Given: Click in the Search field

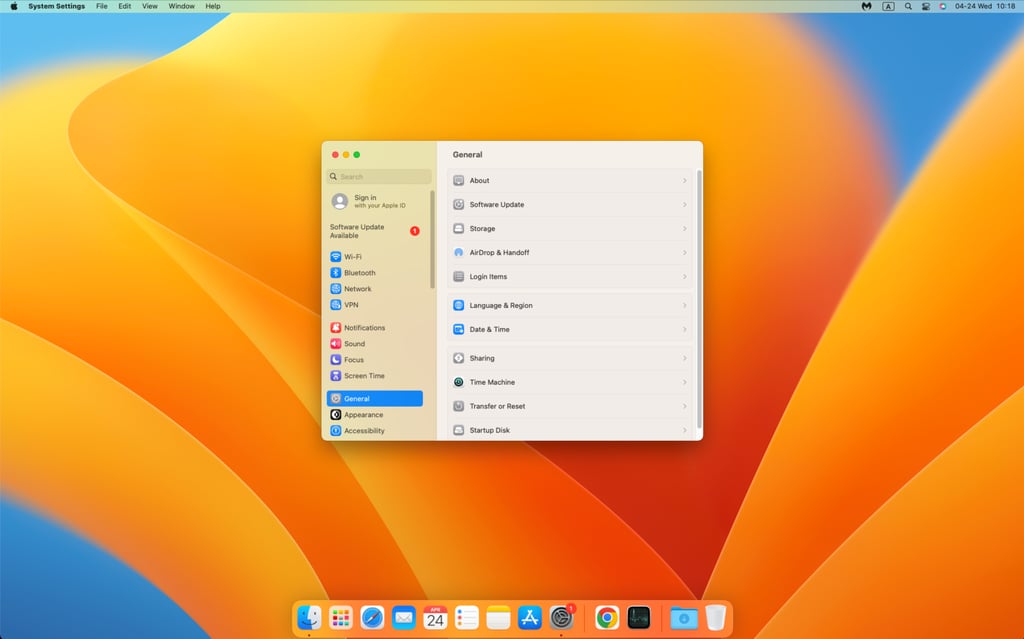Looking at the screenshot, I should pos(379,176).
